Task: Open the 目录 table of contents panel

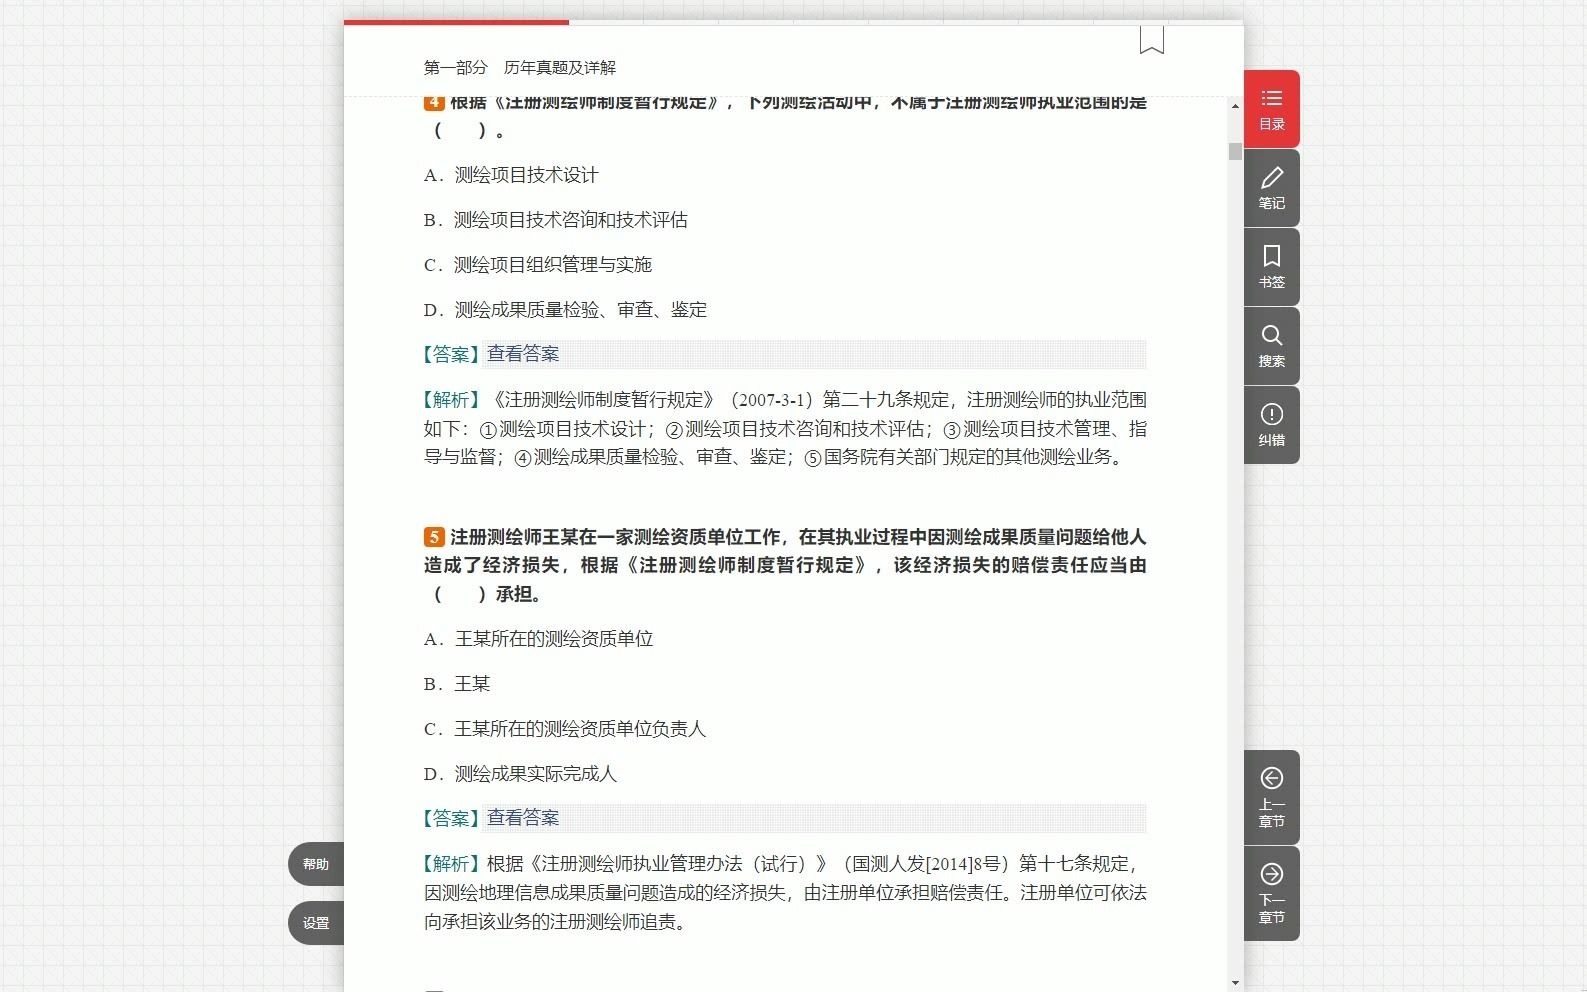Action: 1271,109
